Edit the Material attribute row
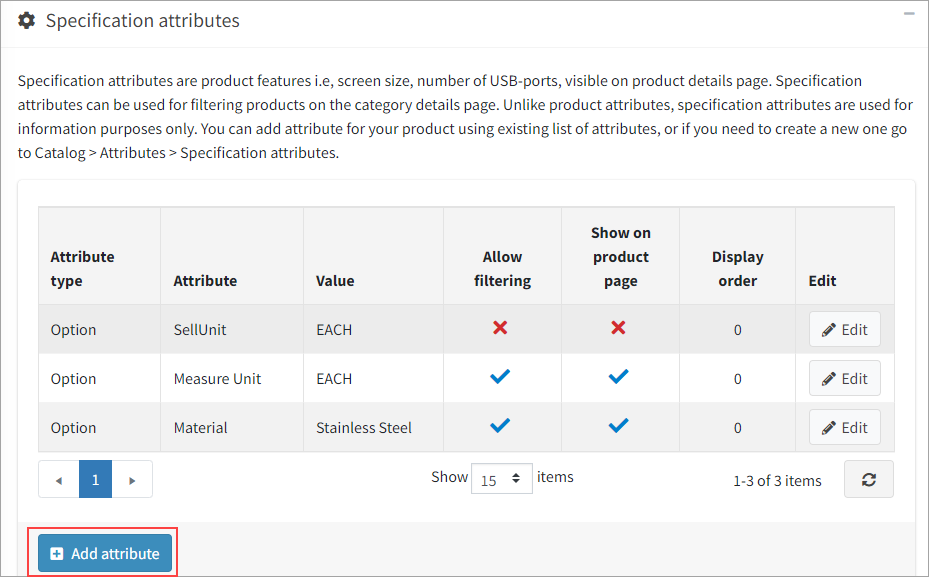Screen dimensions: 929x577 [x=844, y=428]
